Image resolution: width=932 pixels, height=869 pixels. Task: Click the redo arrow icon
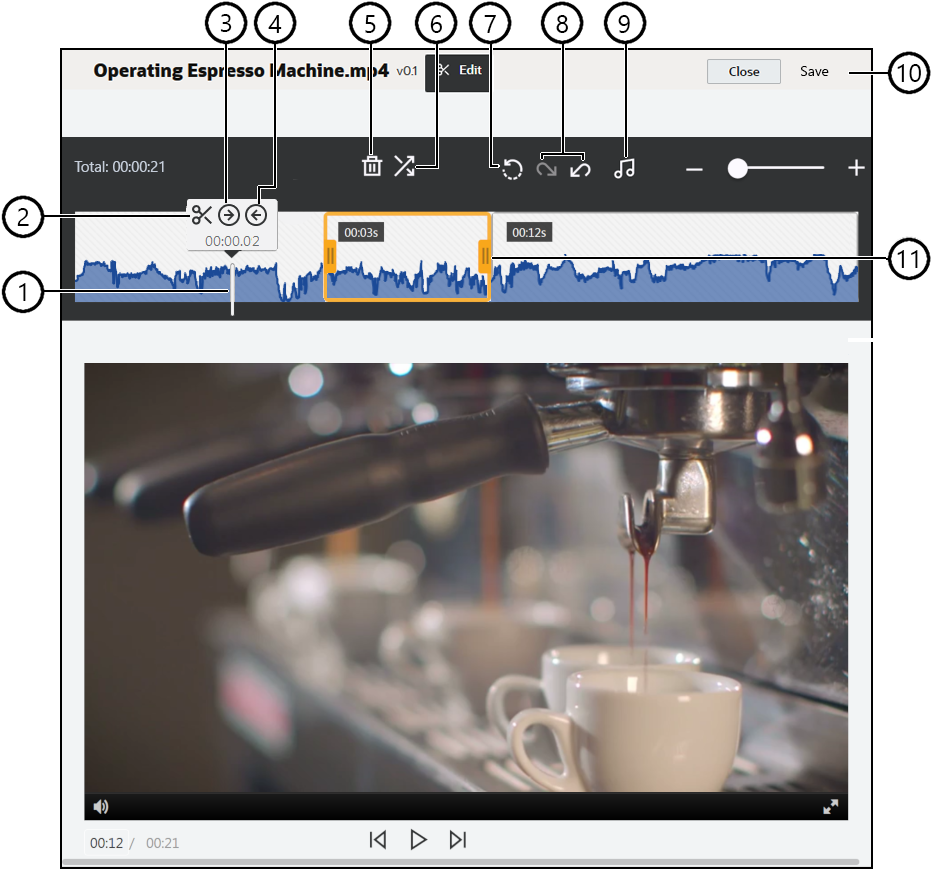(x=545, y=168)
